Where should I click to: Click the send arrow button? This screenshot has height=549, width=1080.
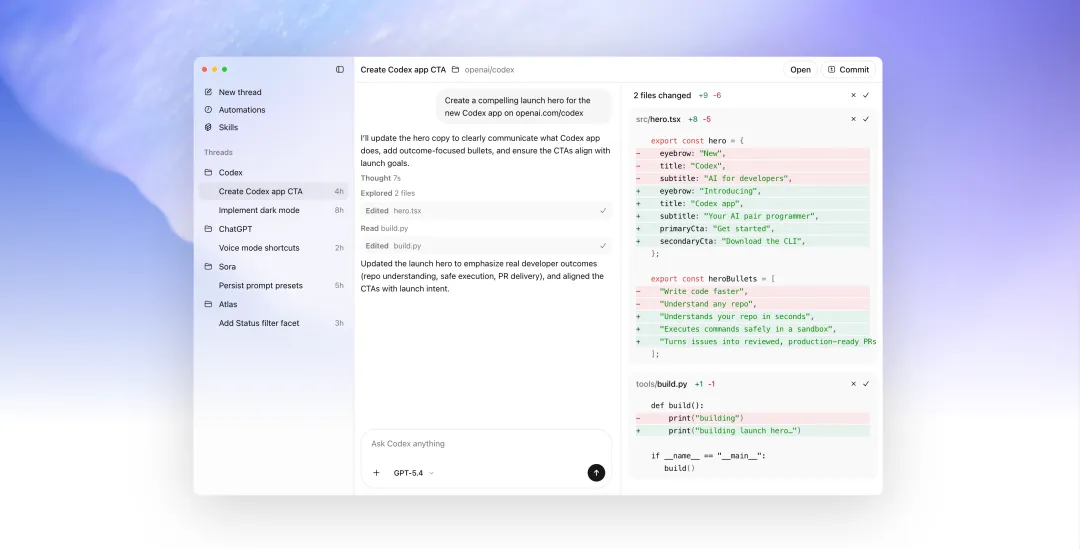(596, 473)
